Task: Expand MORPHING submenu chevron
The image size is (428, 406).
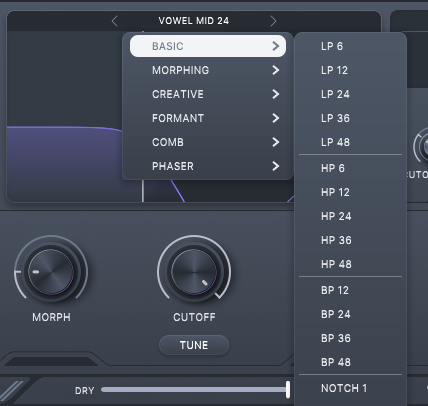Action: pos(275,70)
